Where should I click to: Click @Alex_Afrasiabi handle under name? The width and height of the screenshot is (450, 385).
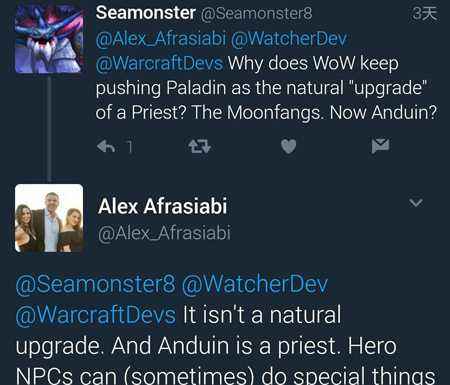[x=164, y=233]
